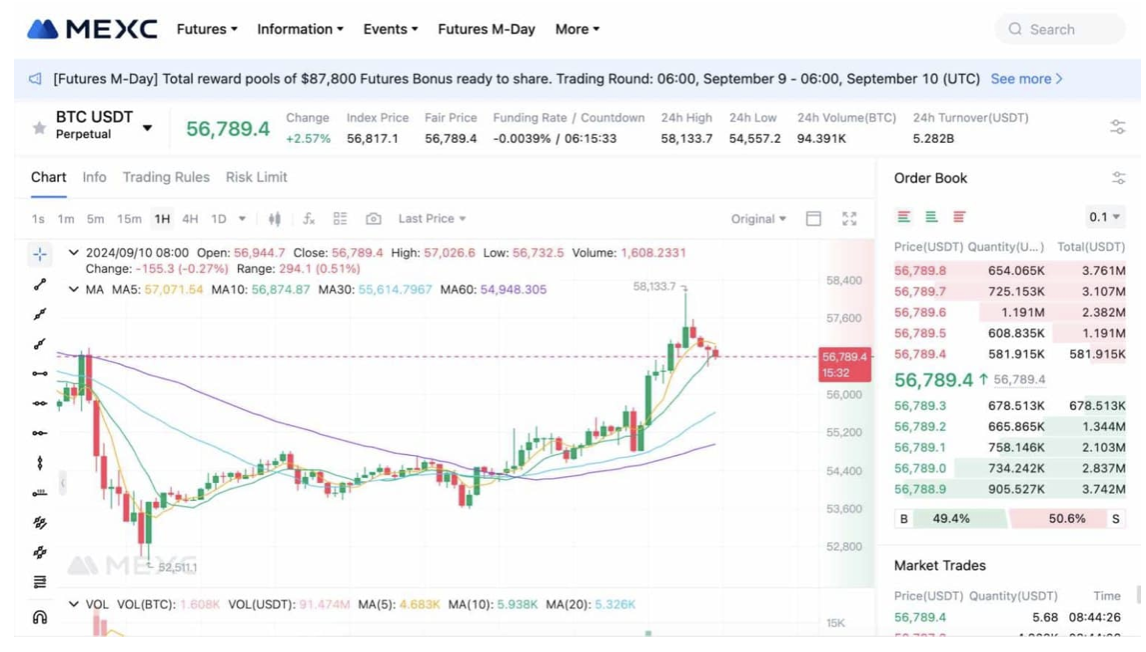Screen dimensions: 1146x652
Task: Switch chart interval to 1D
Action: pos(219,219)
